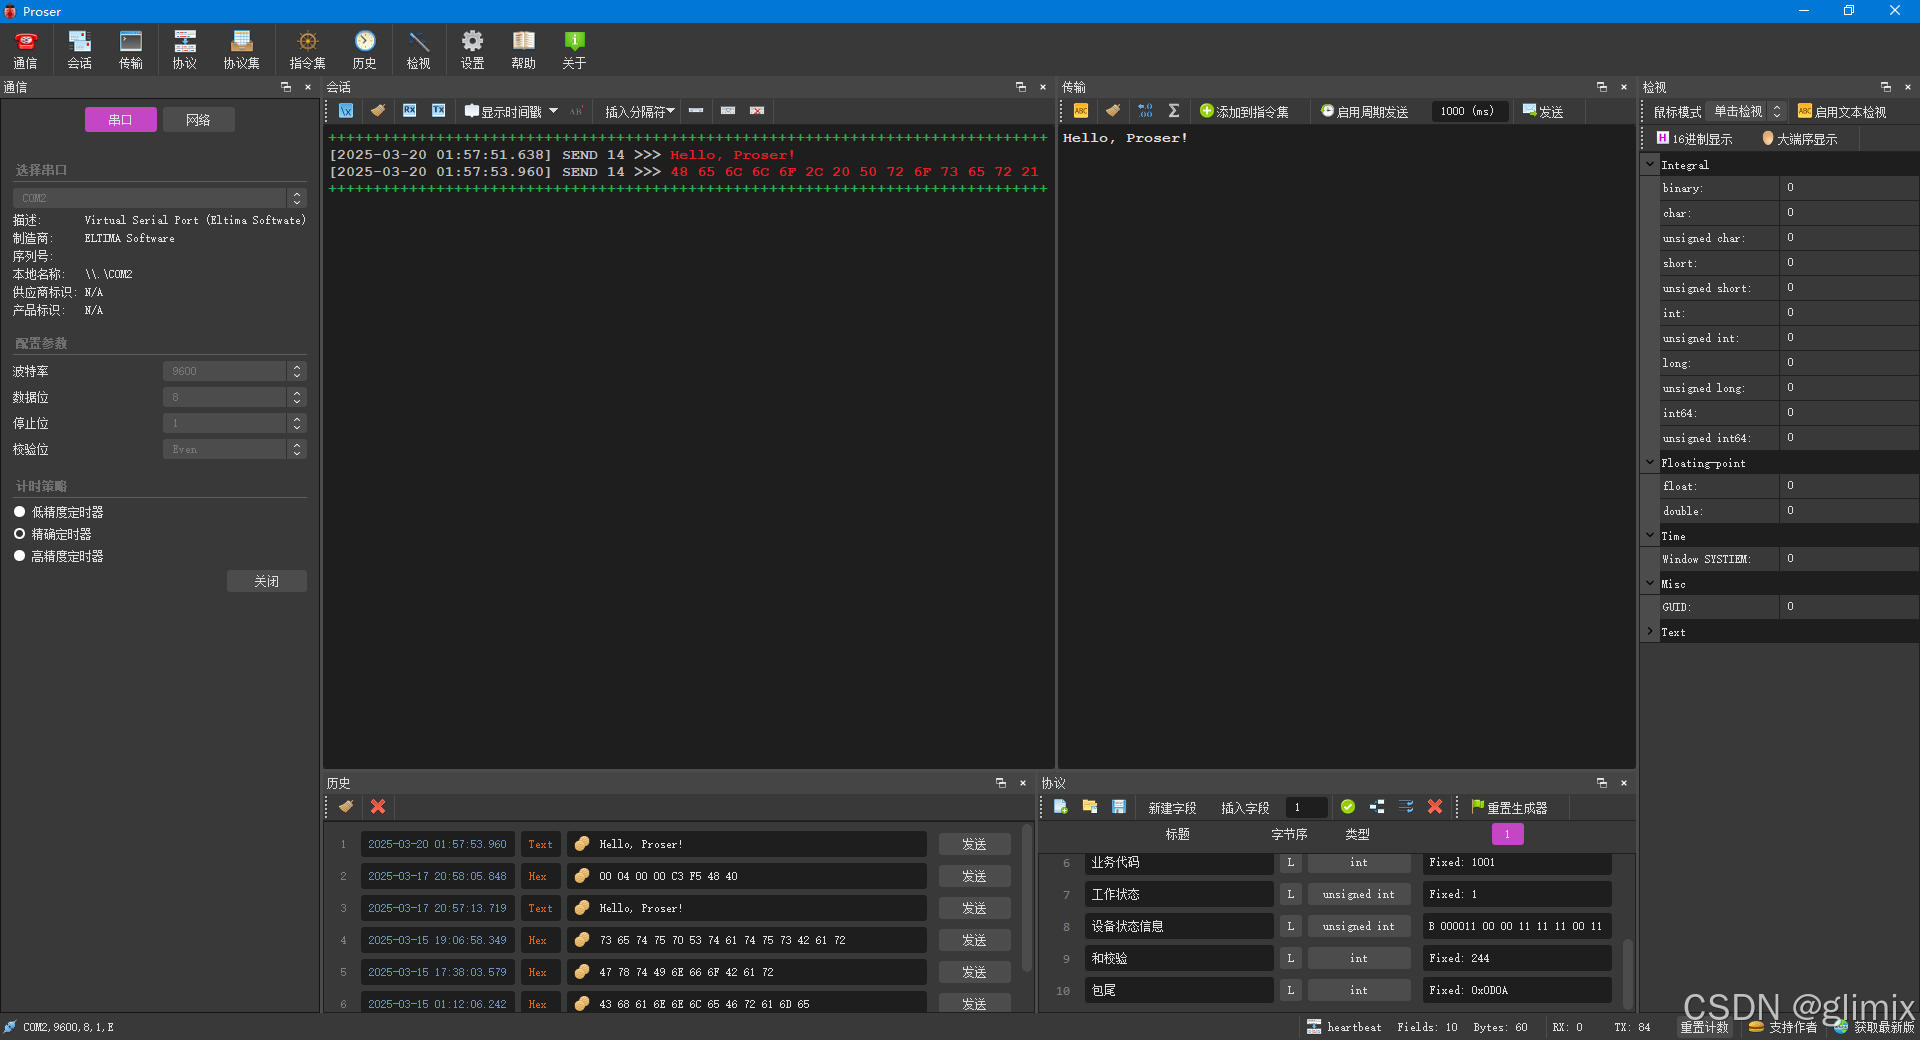1920x1040 pixels.
Task: Click 重置生成器 reset generator
Action: (x=1509, y=808)
